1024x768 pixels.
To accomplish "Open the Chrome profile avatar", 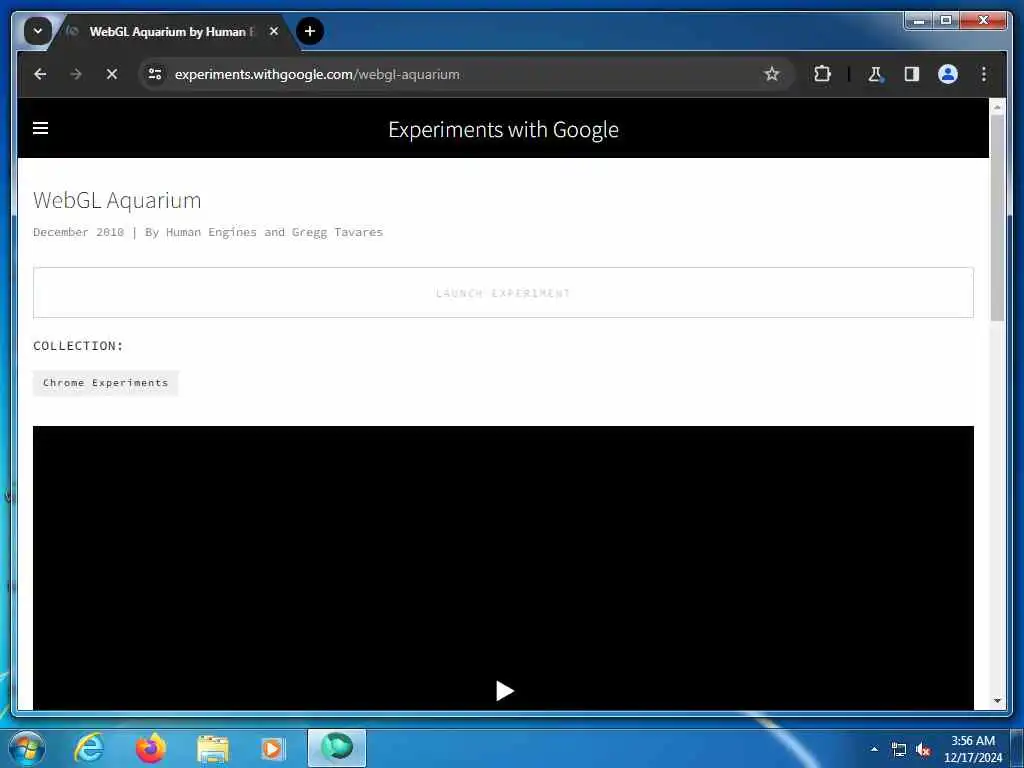I will (x=948, y=74).
